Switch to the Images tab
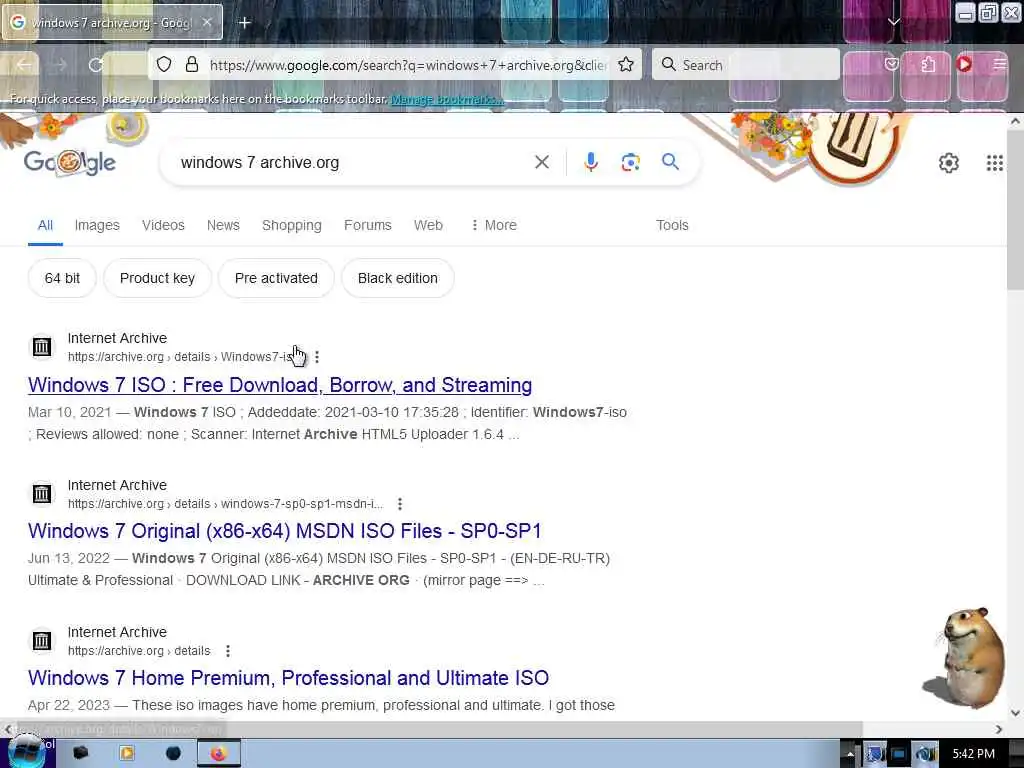 tap(97, 225)
